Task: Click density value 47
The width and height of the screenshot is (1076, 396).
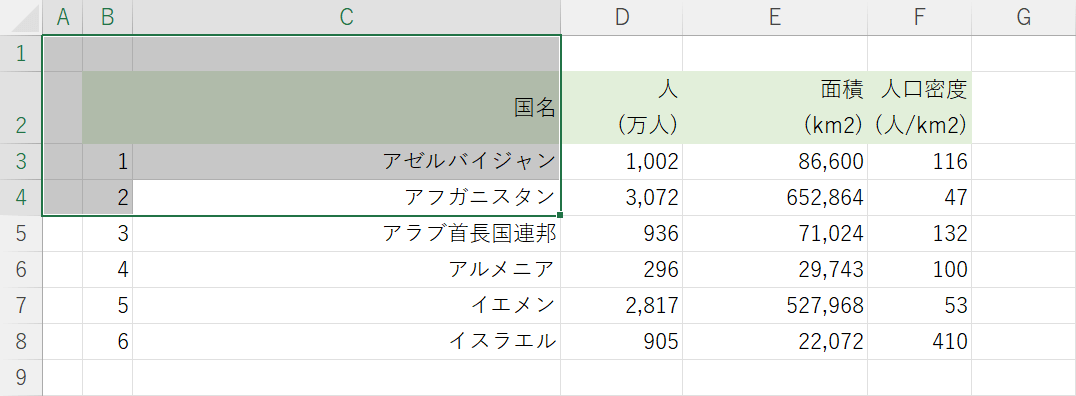Action: pyautogui.click(x=920, y=198)
